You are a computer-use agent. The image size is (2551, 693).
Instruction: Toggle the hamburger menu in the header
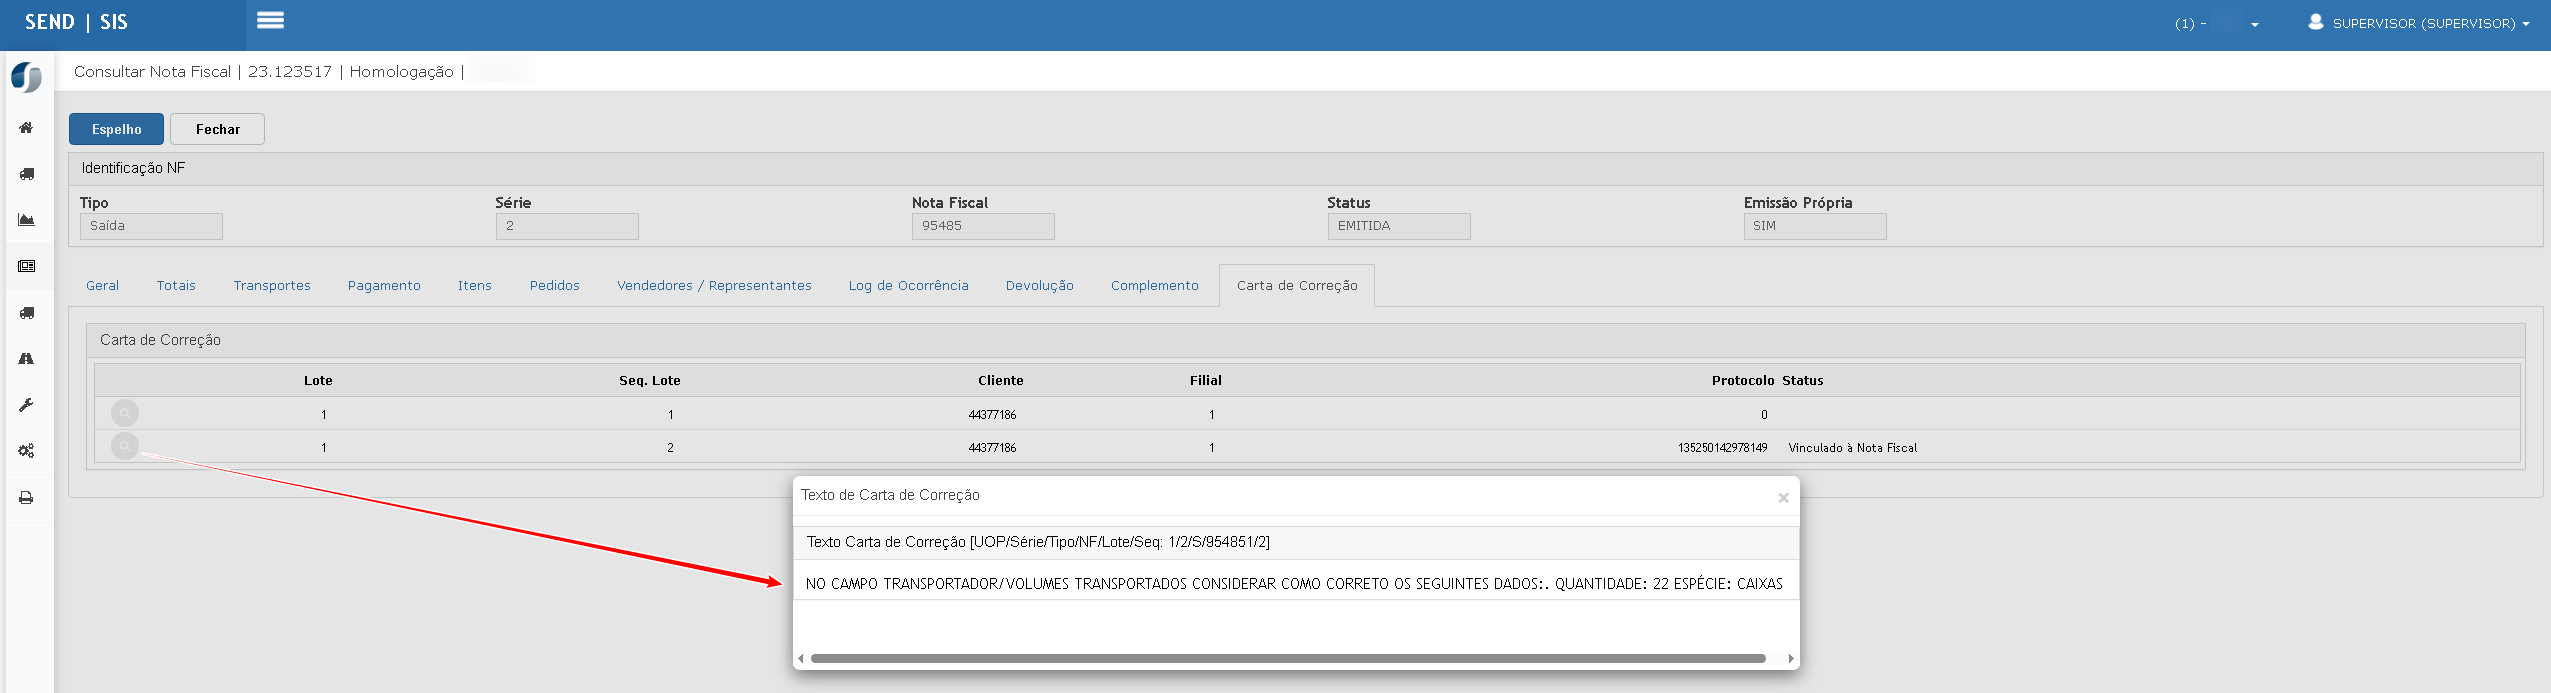[270, 21]
